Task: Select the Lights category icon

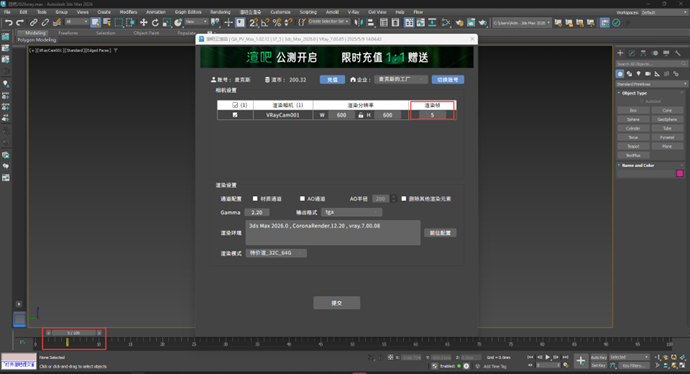Action: click(639, 74)
